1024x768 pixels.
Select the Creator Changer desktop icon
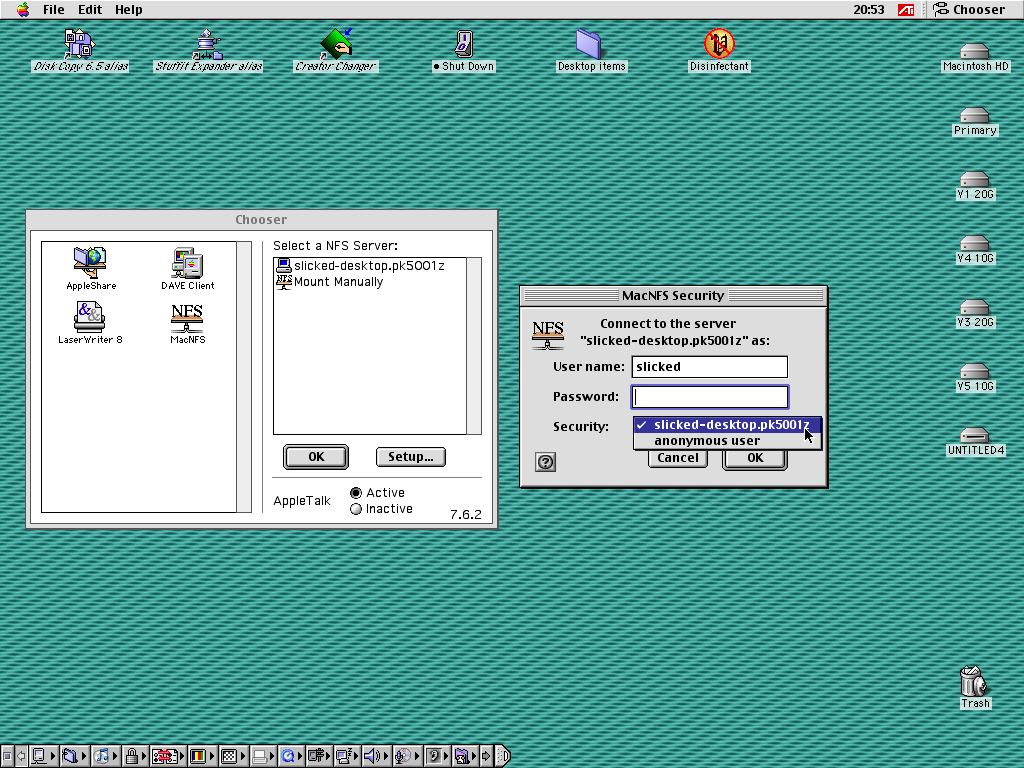coord(336,50)
